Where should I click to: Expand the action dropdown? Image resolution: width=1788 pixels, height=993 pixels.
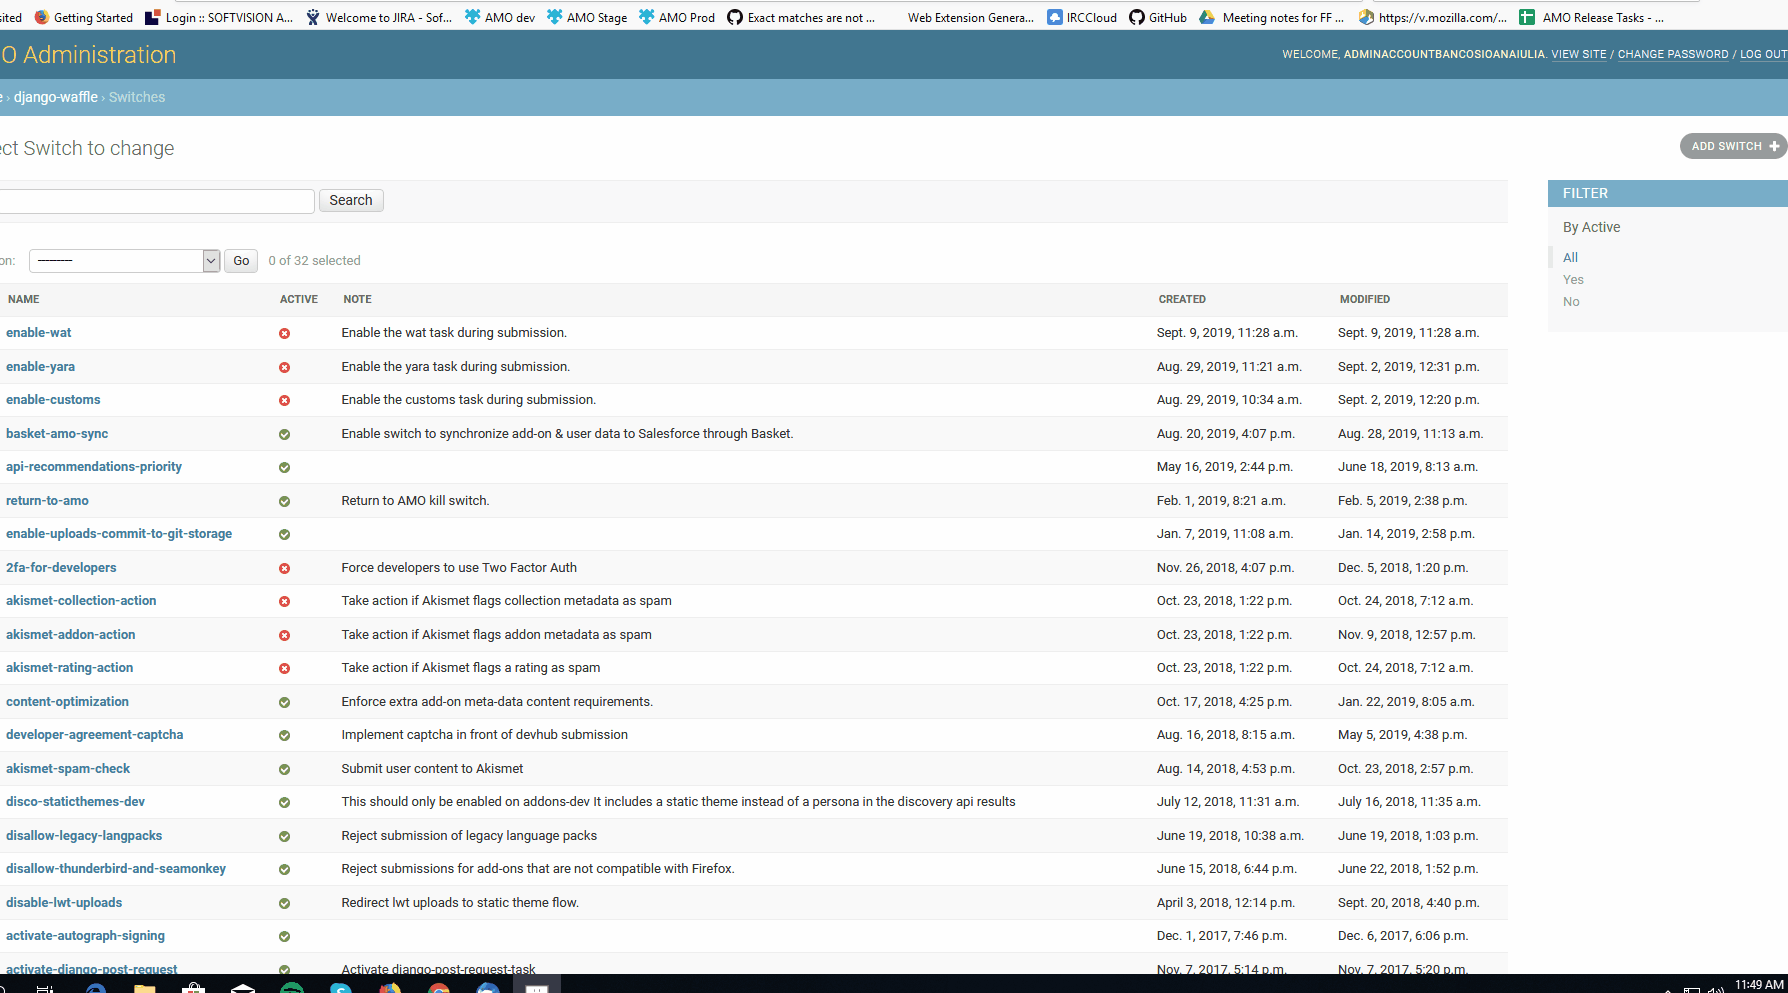[125, 261]
